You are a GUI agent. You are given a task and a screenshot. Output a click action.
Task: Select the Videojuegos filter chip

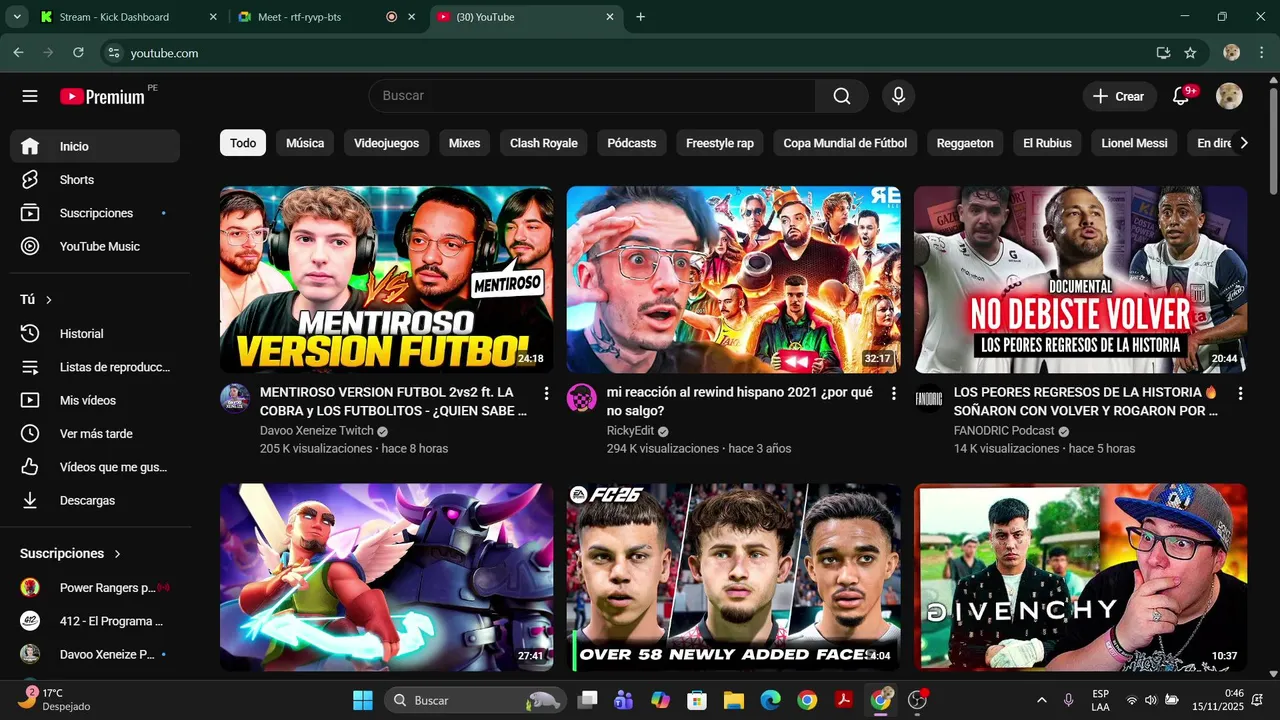pyautogui.click(x=386, y=143)
